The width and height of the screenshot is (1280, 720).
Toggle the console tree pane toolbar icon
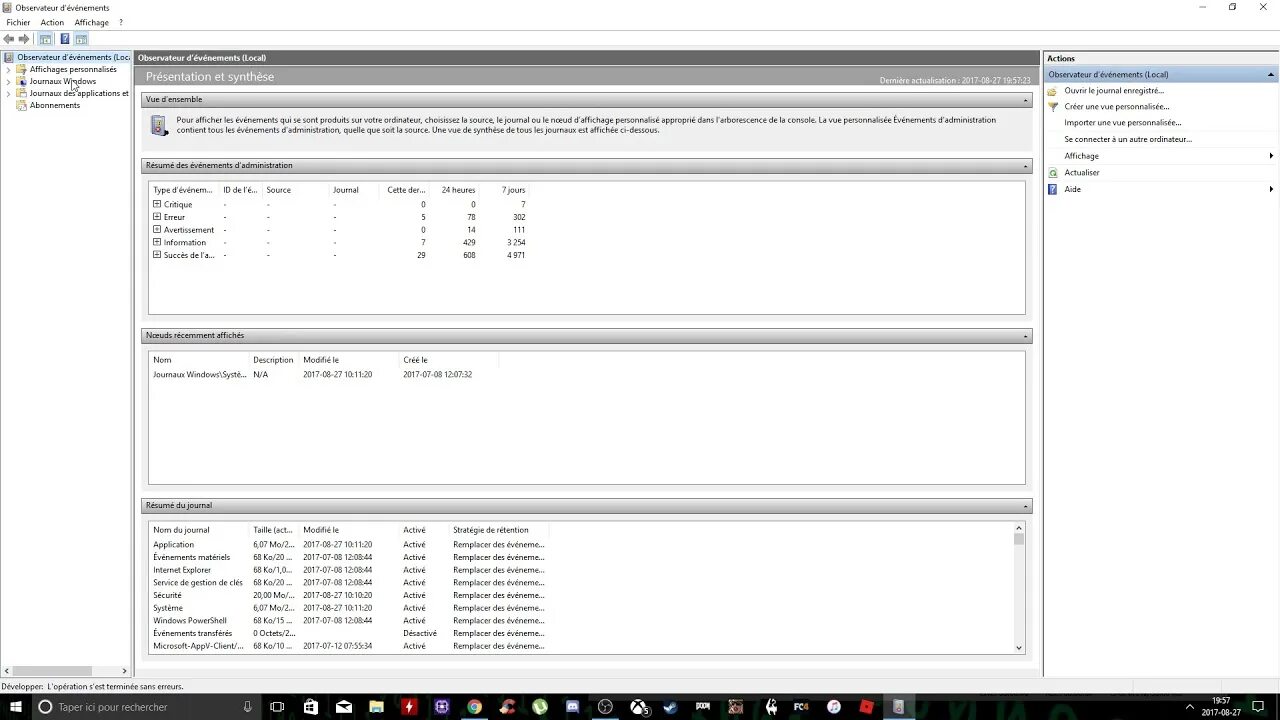coord(45,39)
